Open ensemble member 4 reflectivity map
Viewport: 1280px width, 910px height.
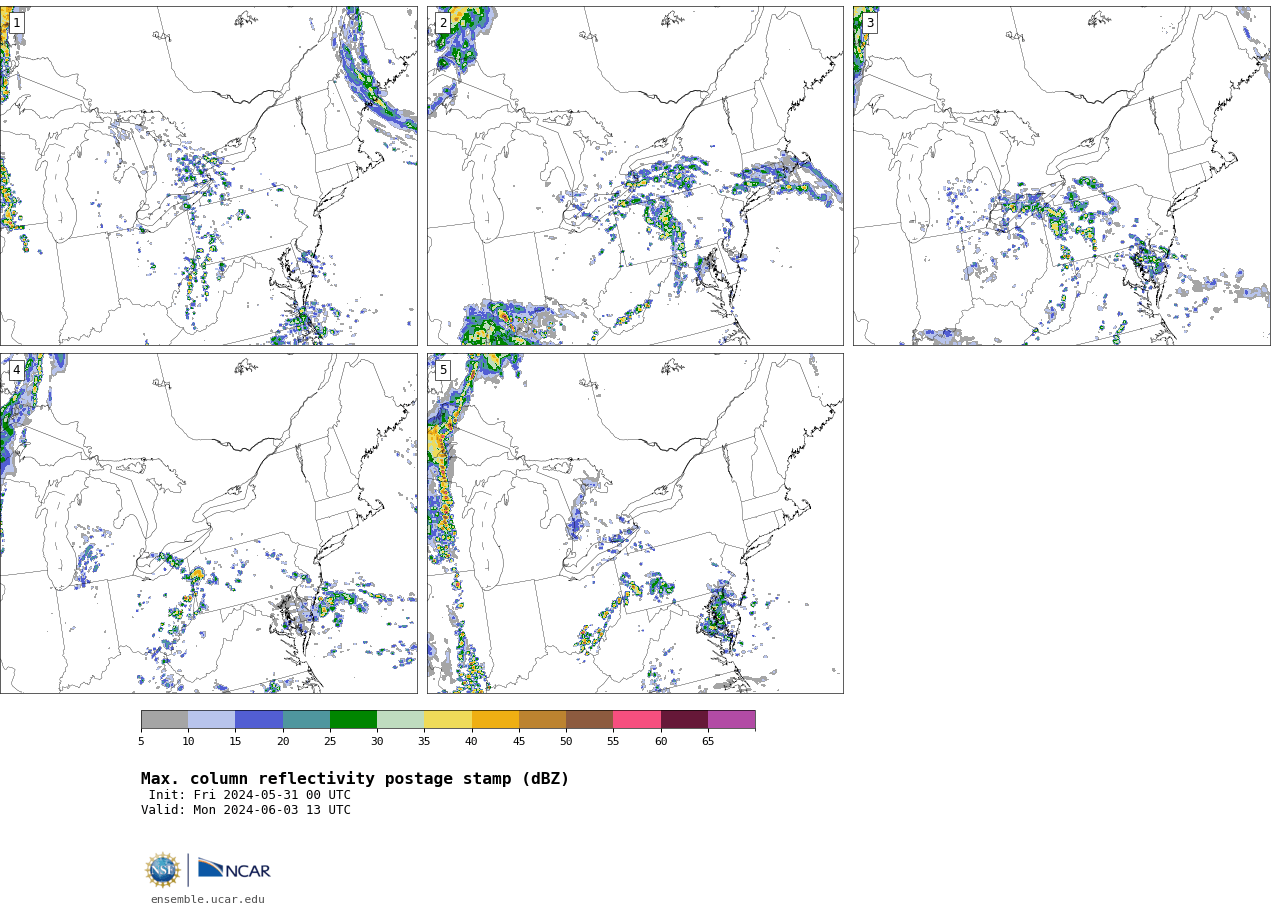208,523
